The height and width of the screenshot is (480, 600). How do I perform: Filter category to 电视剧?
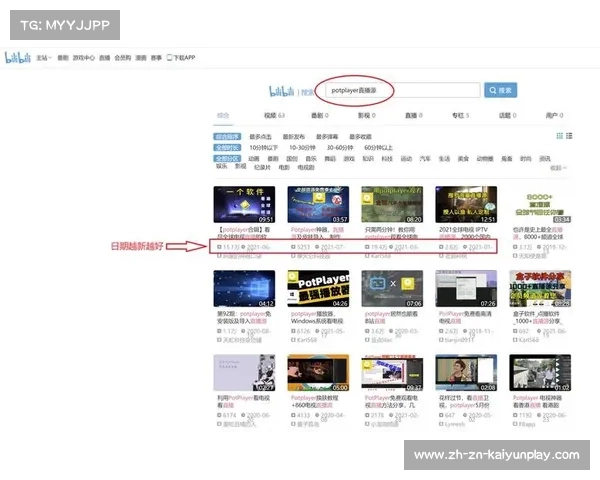point(306,167)
